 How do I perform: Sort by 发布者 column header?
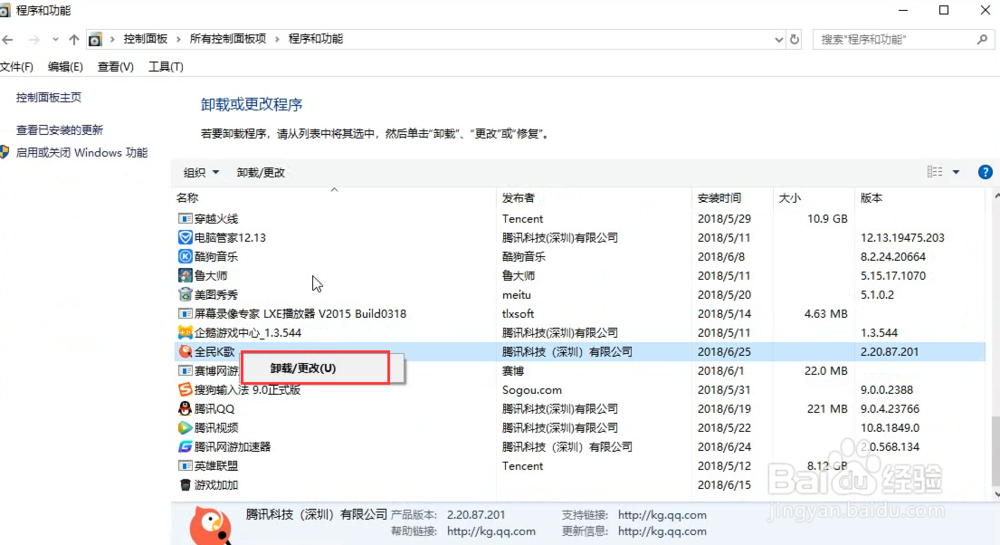click(x=594, y=198)
